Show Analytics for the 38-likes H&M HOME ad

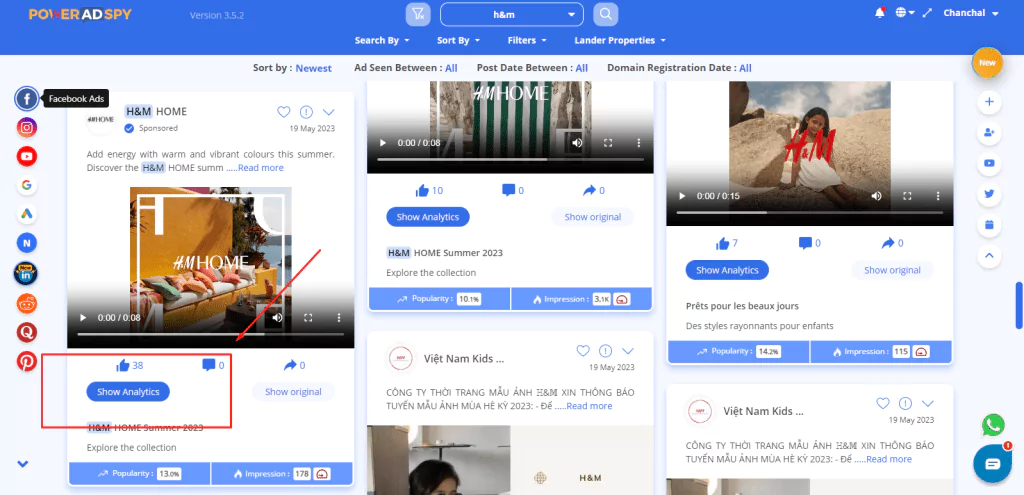coord(128,392)
